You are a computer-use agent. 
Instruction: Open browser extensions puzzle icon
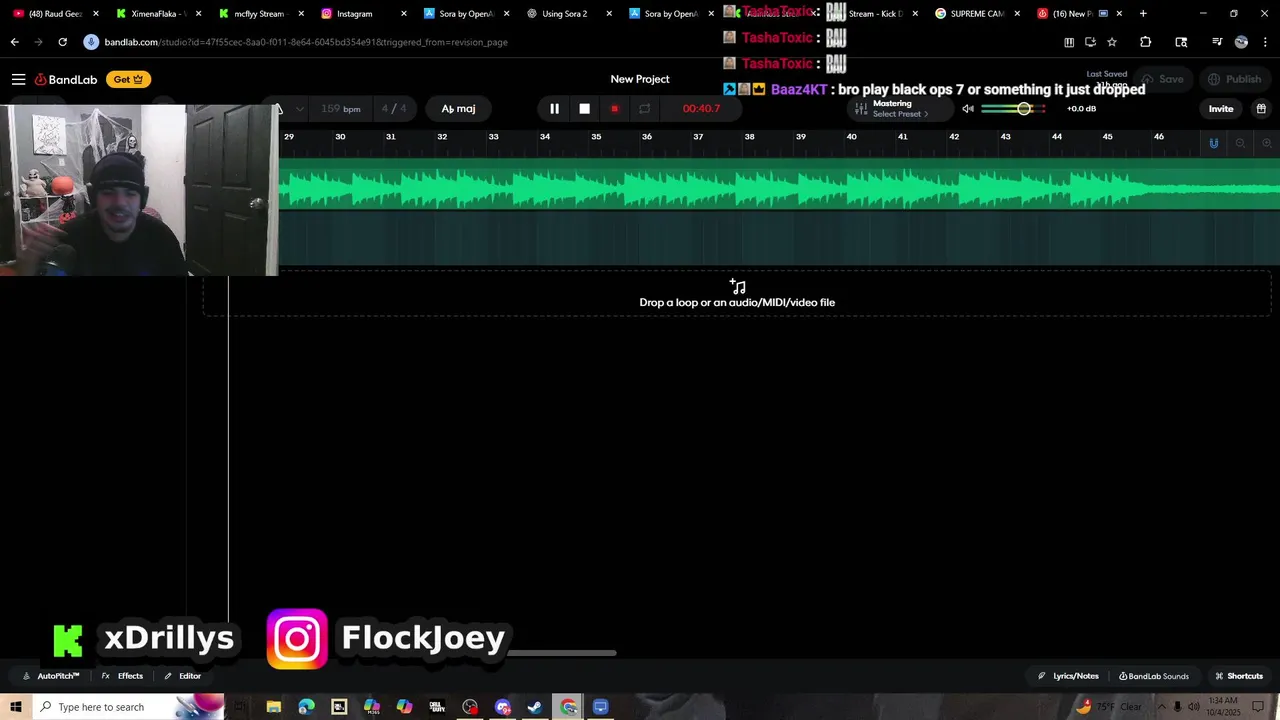point(1145,42)
